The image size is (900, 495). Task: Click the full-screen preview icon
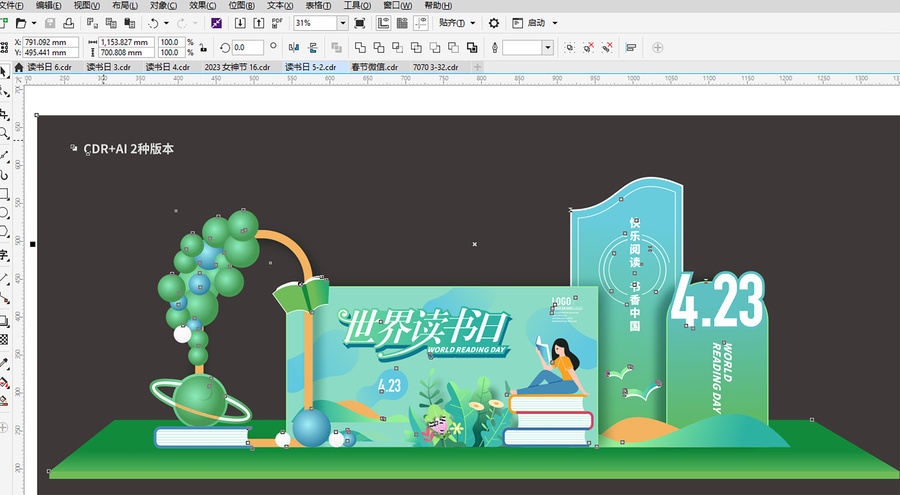[360, 23]
